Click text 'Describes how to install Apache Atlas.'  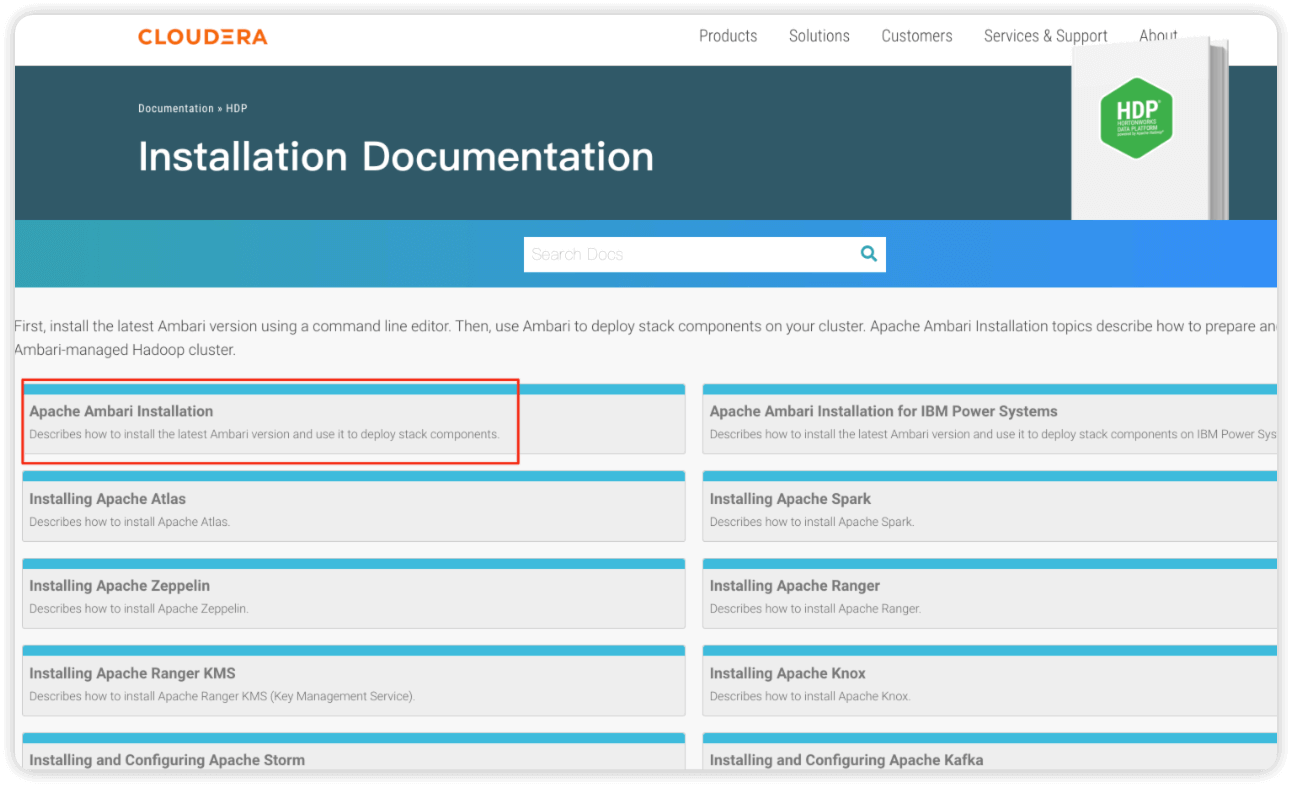tap(129, 522)
